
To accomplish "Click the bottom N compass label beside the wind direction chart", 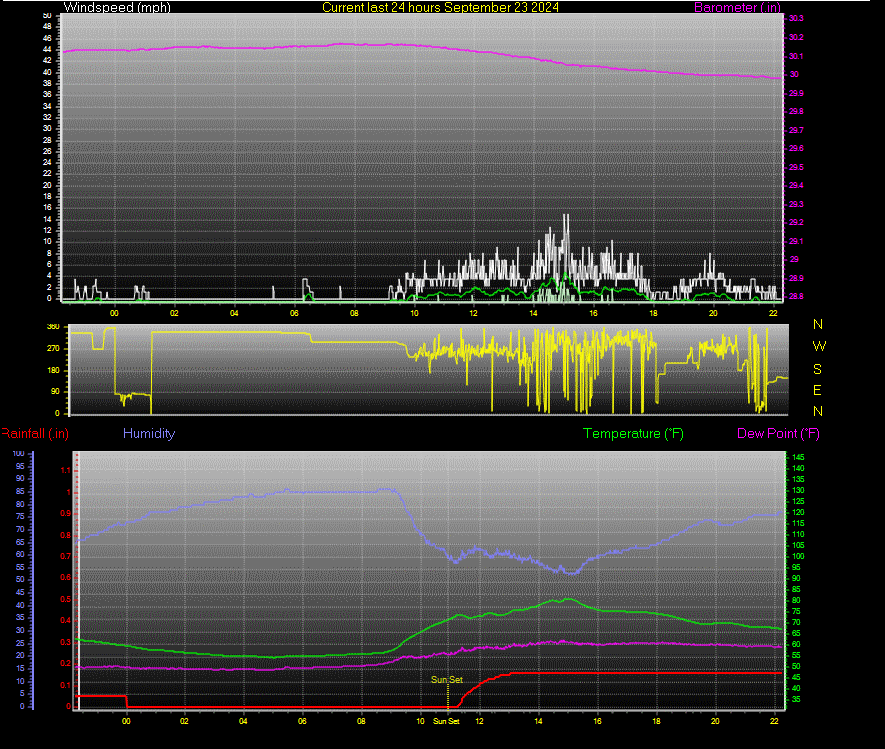I will (818, 411).
